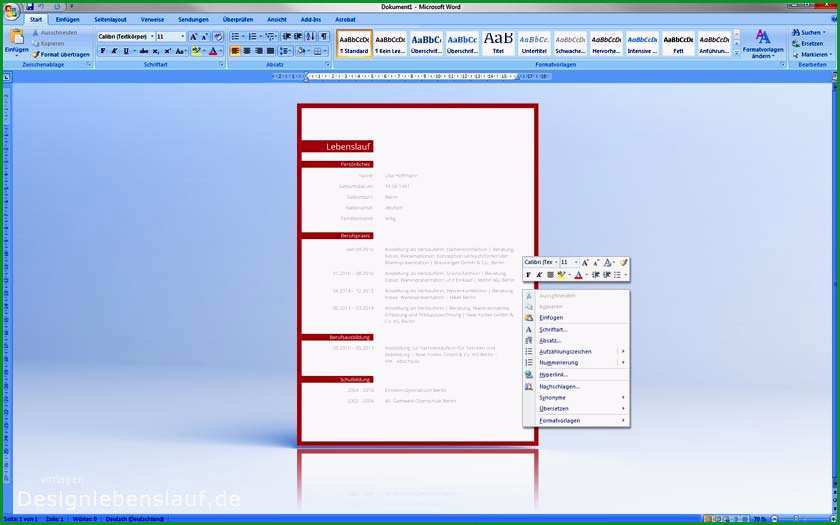
Task: Shrink font size in ribbon
Action: 205,36
